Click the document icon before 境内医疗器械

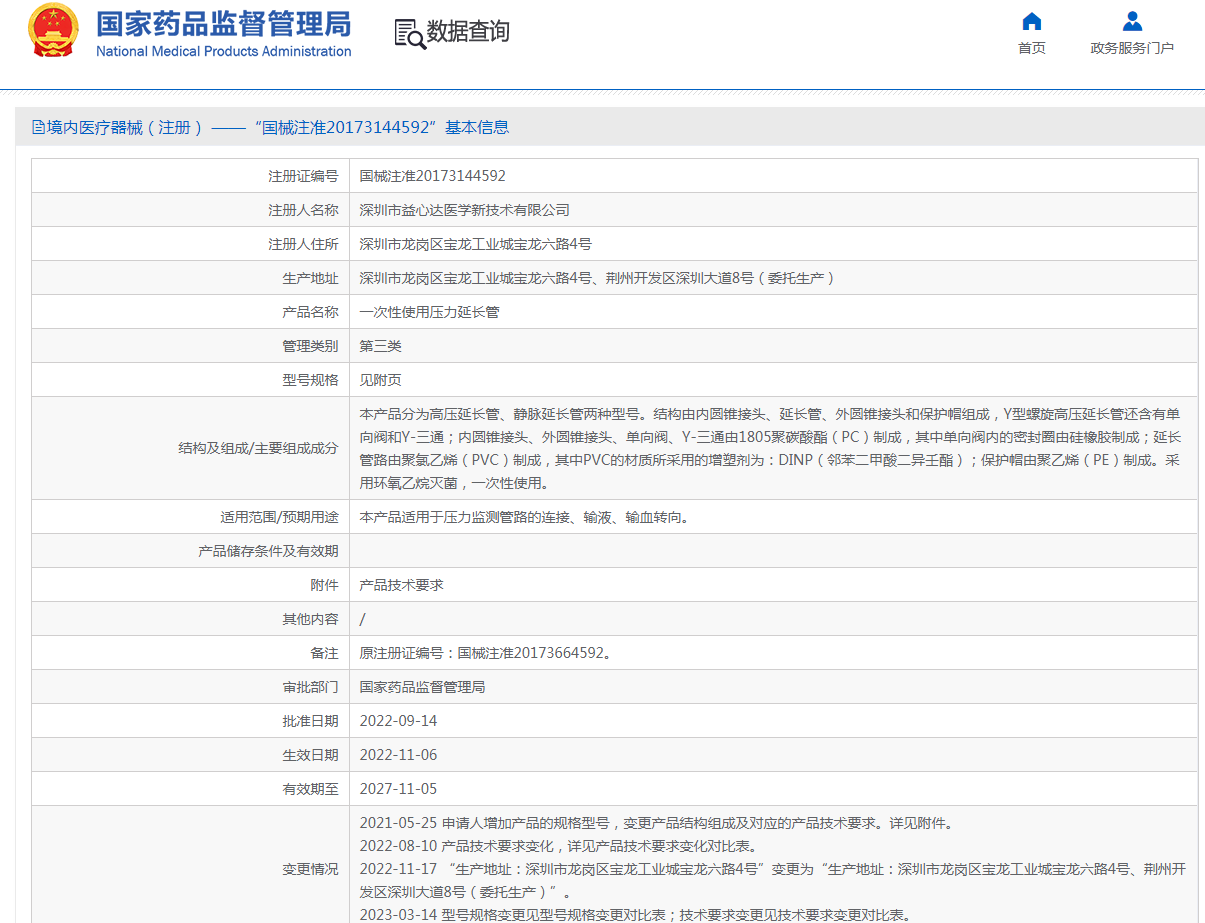click(x=38, y=127)
